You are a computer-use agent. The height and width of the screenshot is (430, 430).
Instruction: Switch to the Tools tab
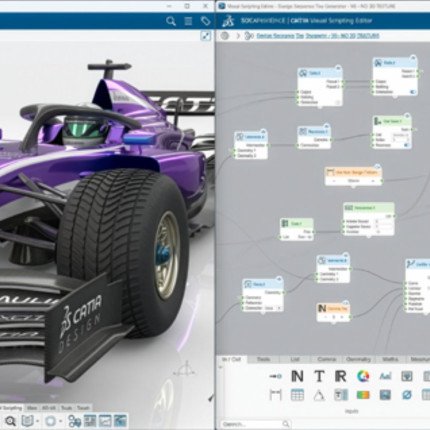tap(263, 359)
